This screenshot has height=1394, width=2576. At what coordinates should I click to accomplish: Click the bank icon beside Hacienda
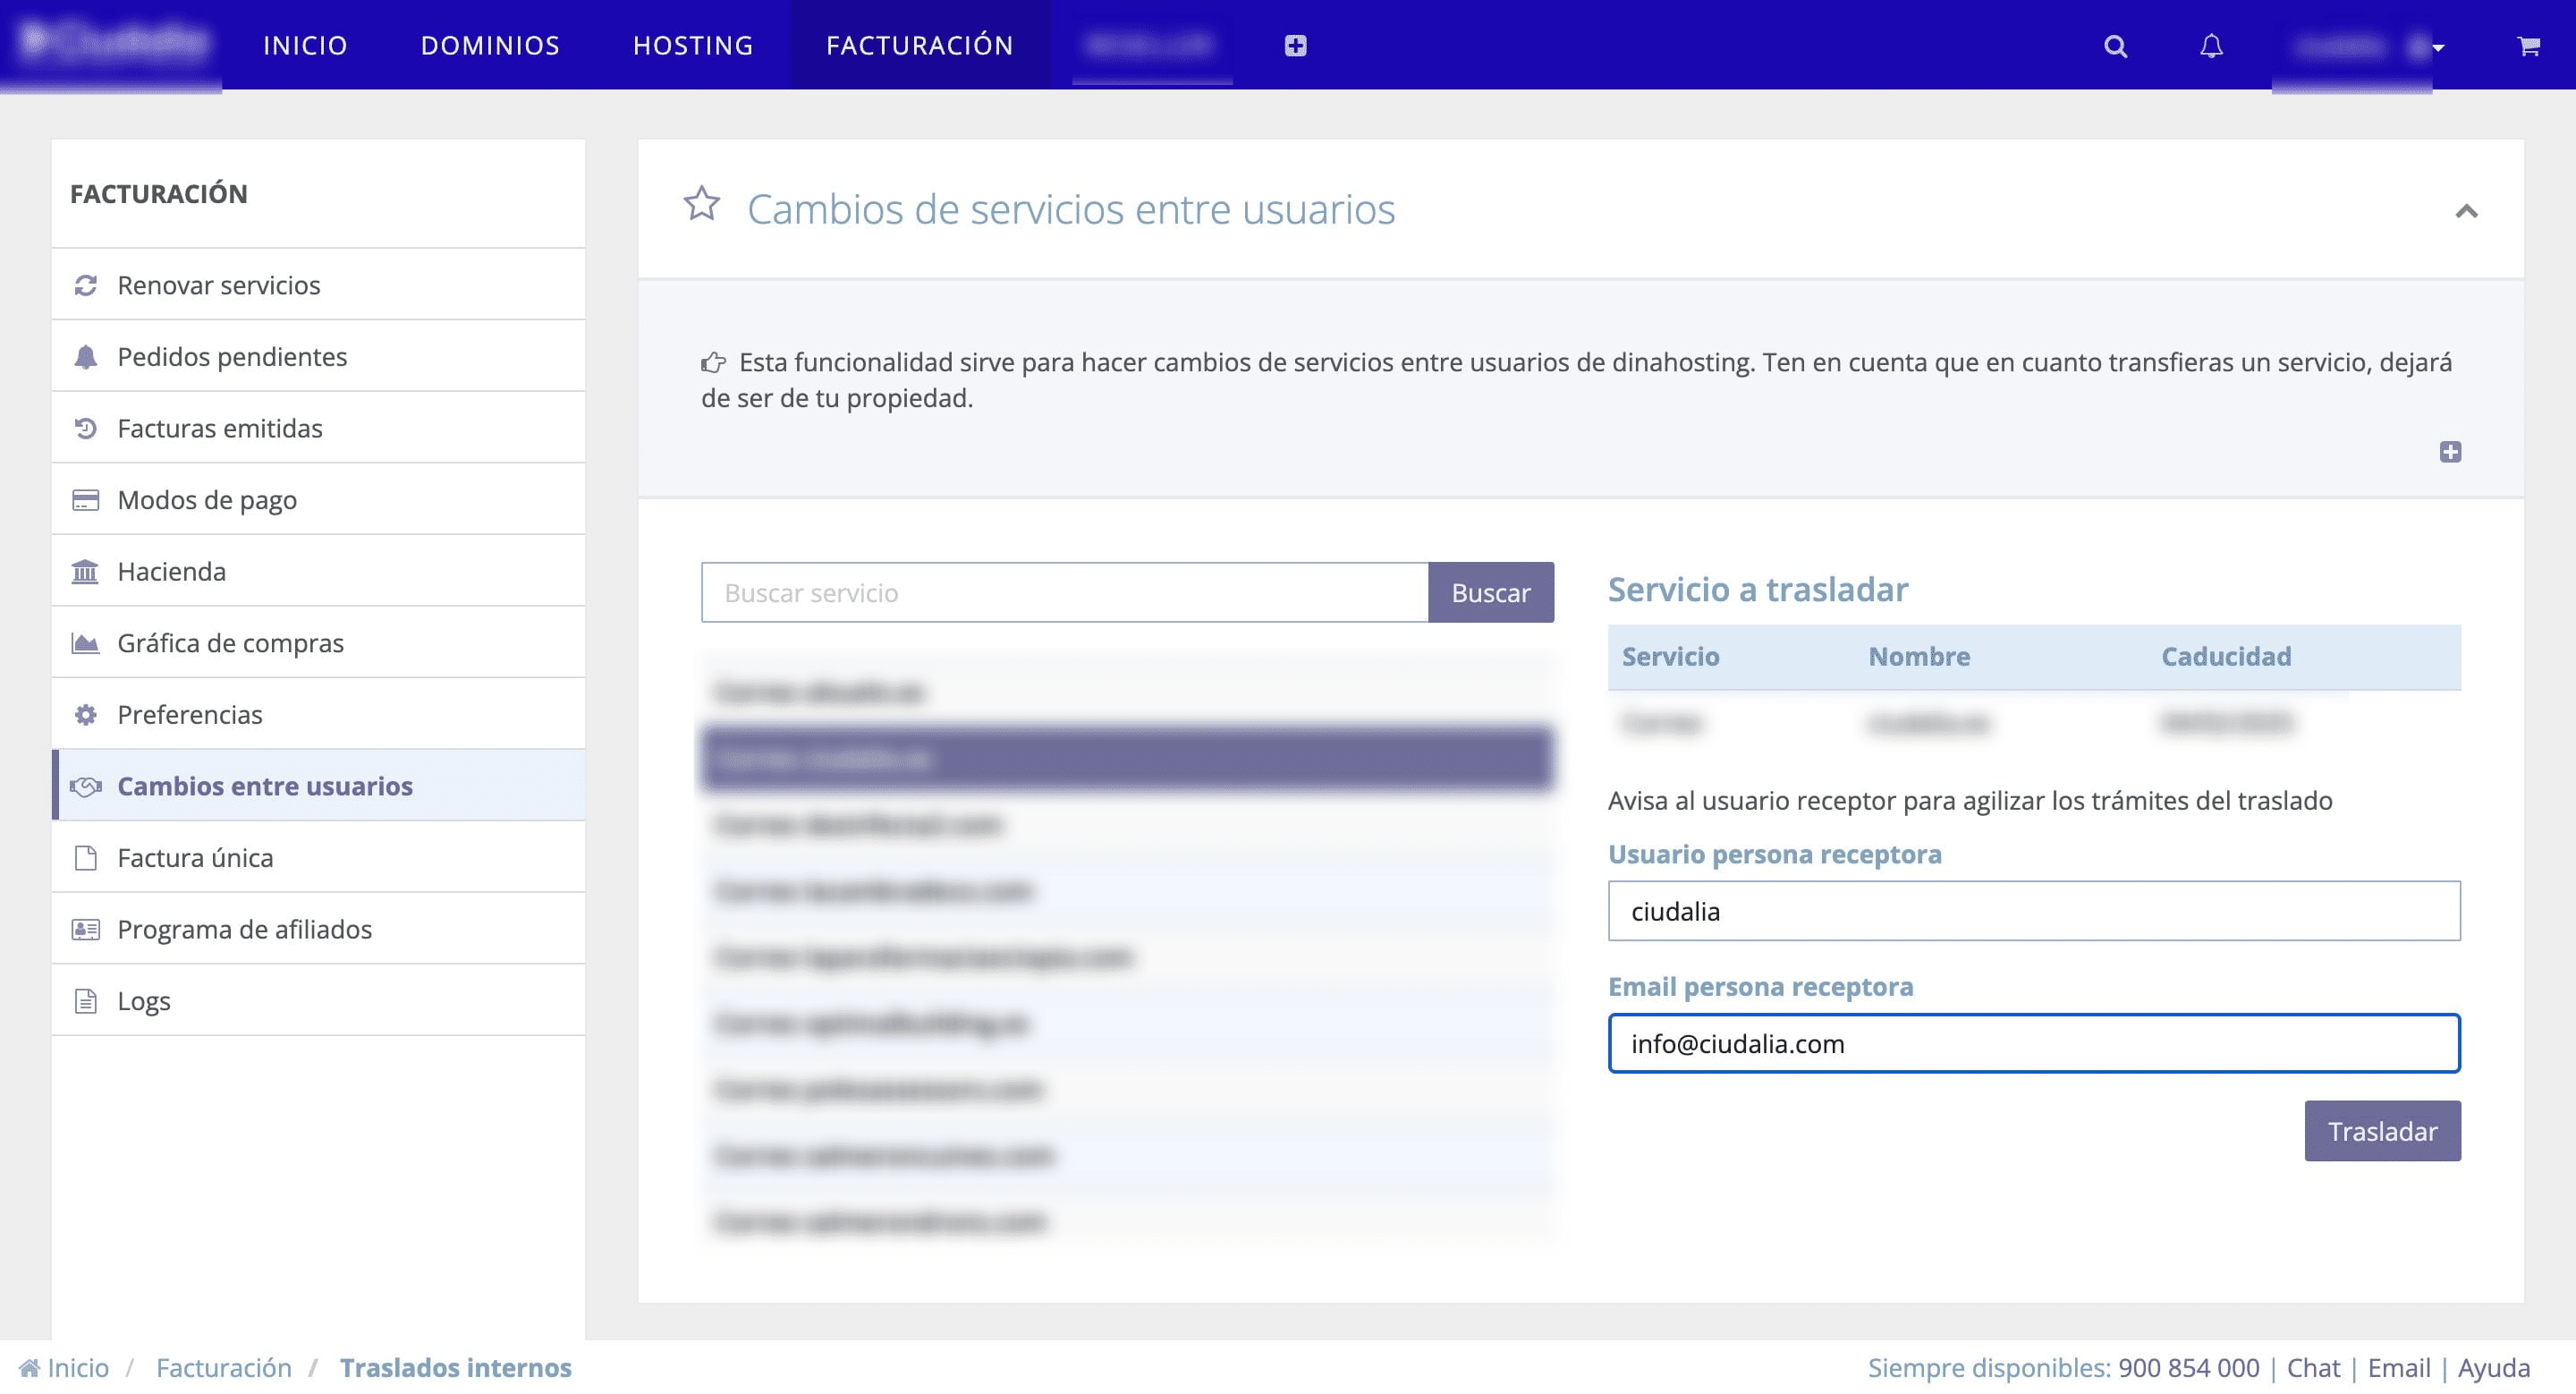pyautogui.click(x=86, y=570)
